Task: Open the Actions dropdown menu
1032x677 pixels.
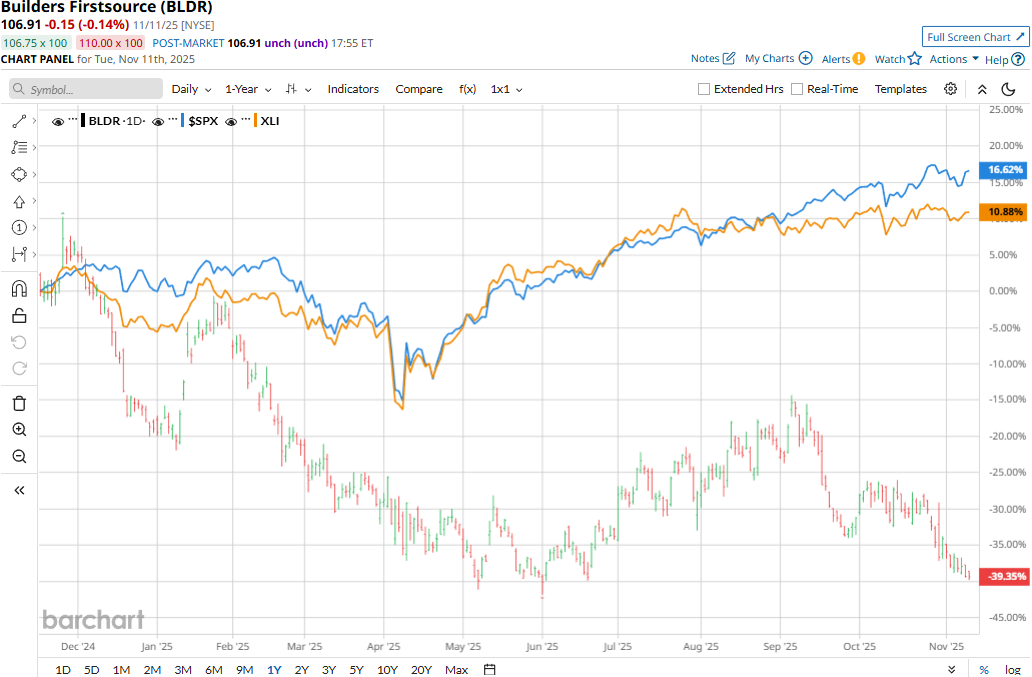Action: [x=954, y=59]
